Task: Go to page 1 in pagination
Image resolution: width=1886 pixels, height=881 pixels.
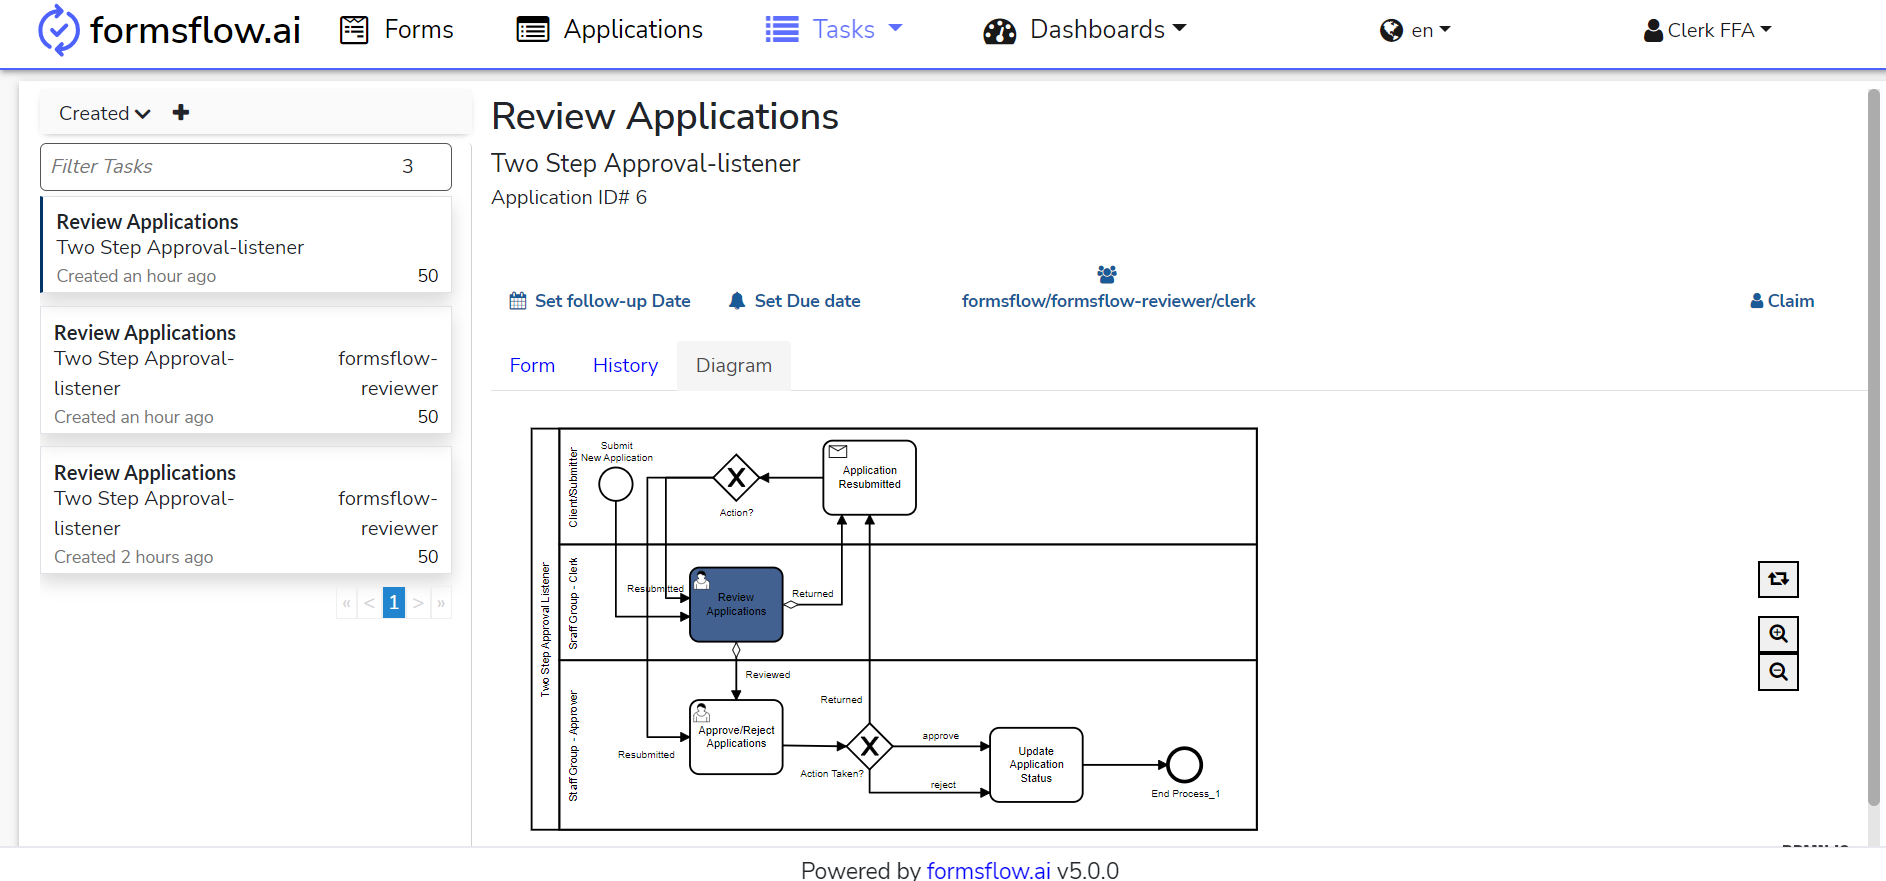Action: 394,603
